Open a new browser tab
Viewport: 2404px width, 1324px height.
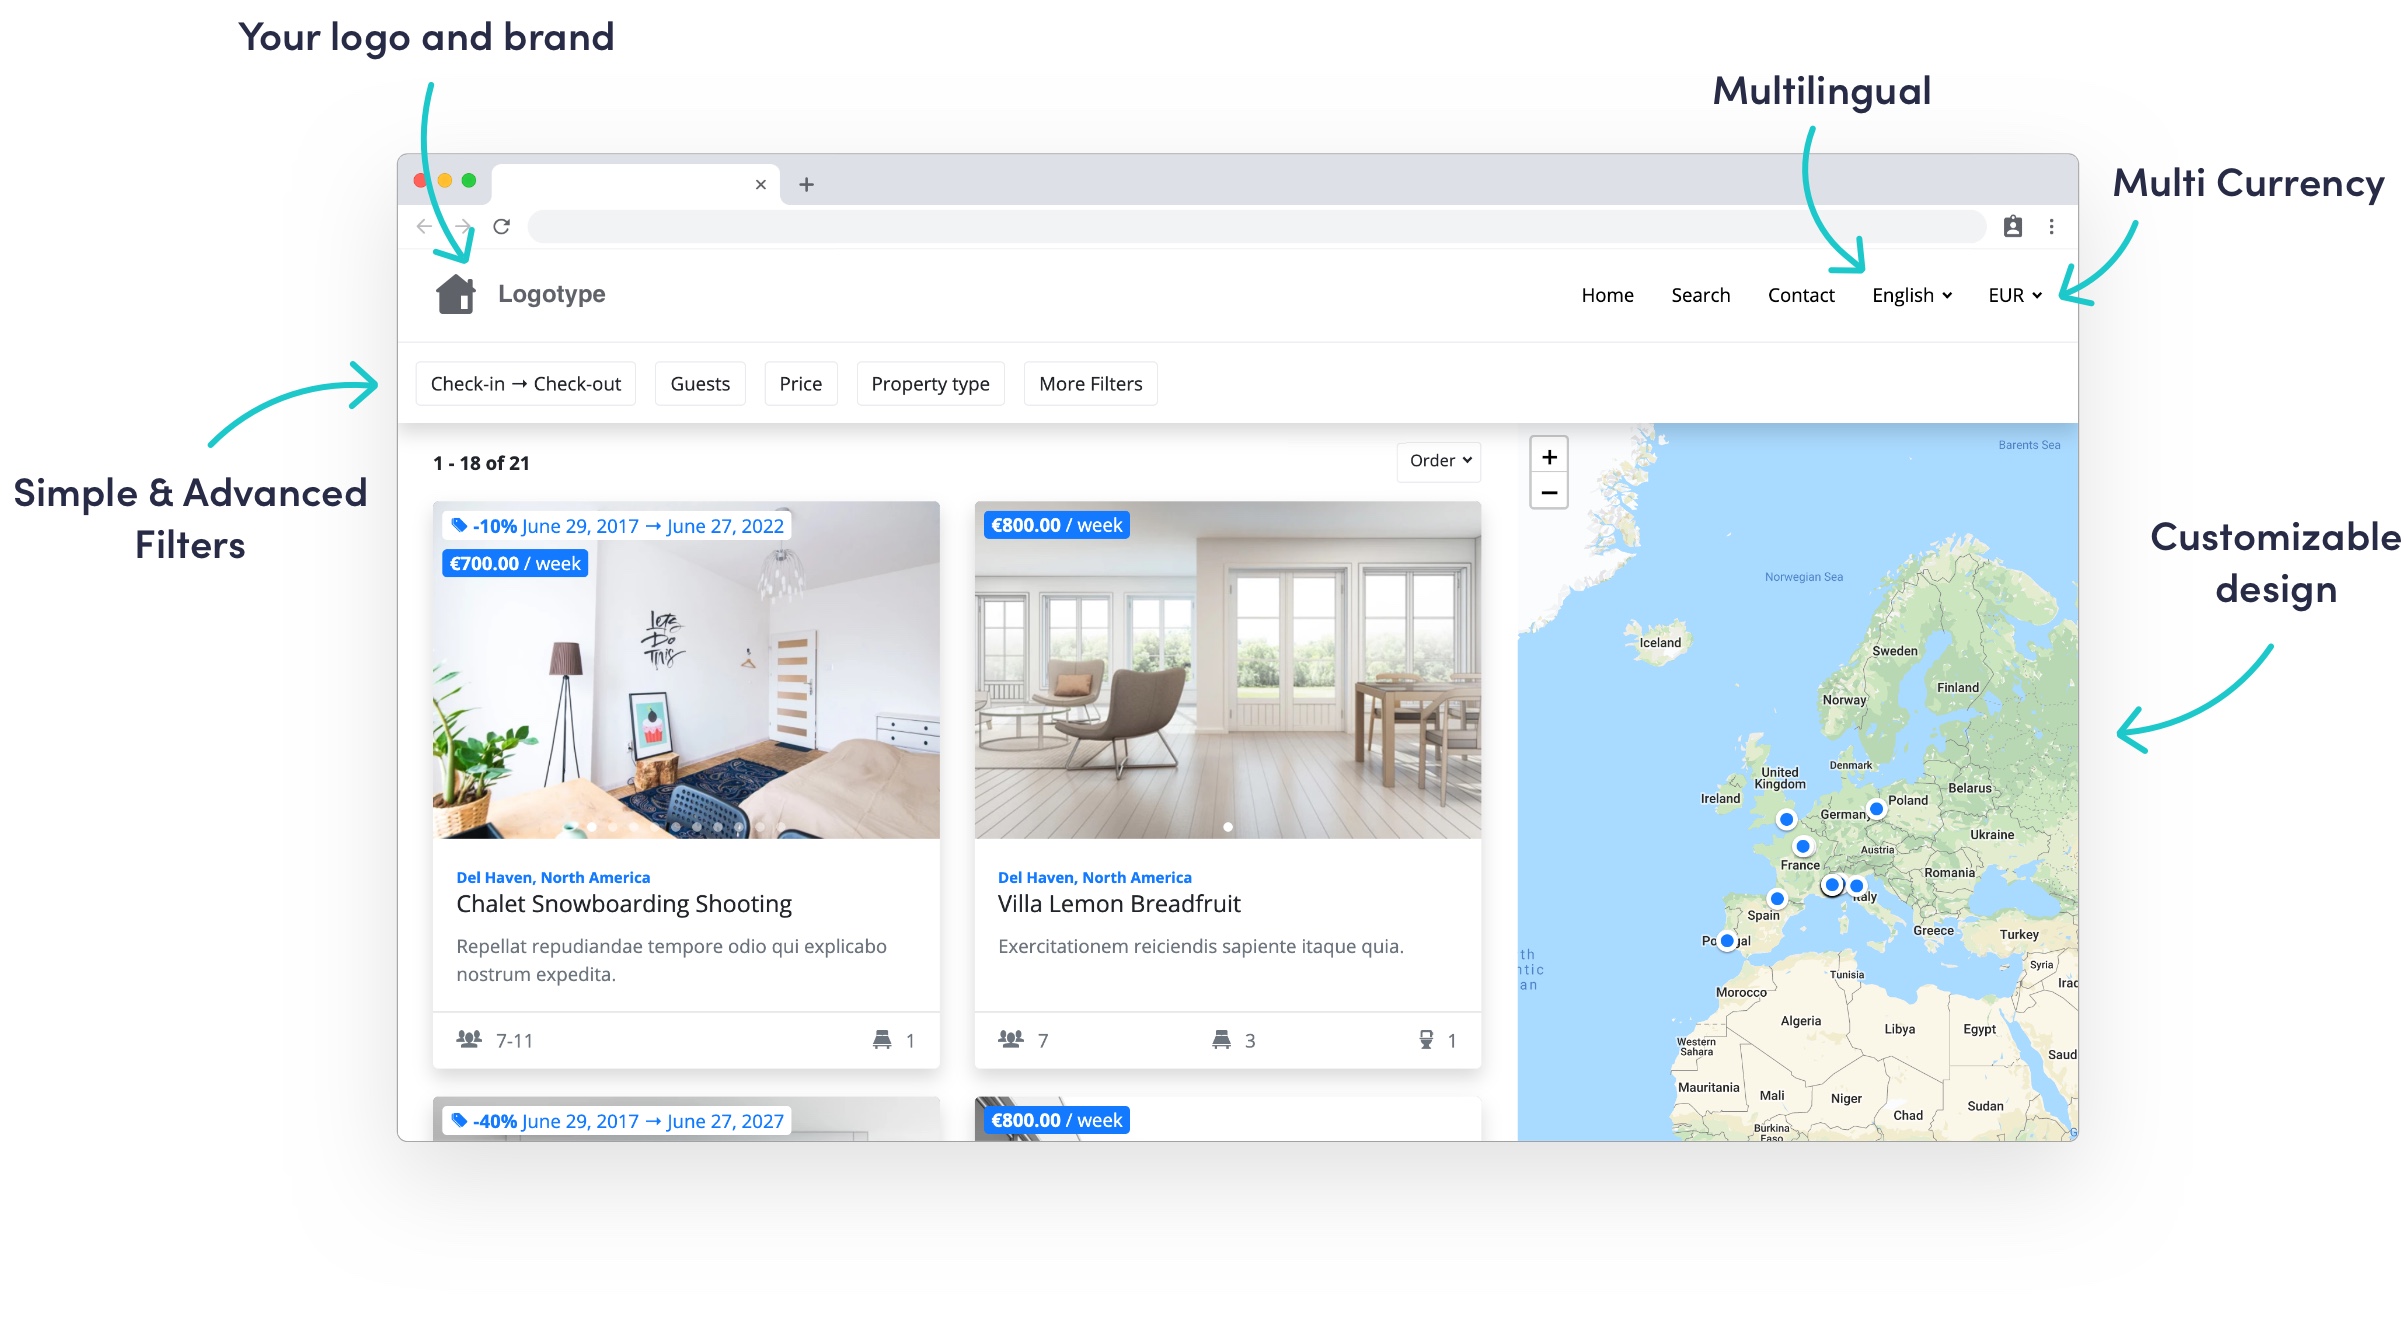(x=806, y=185)
